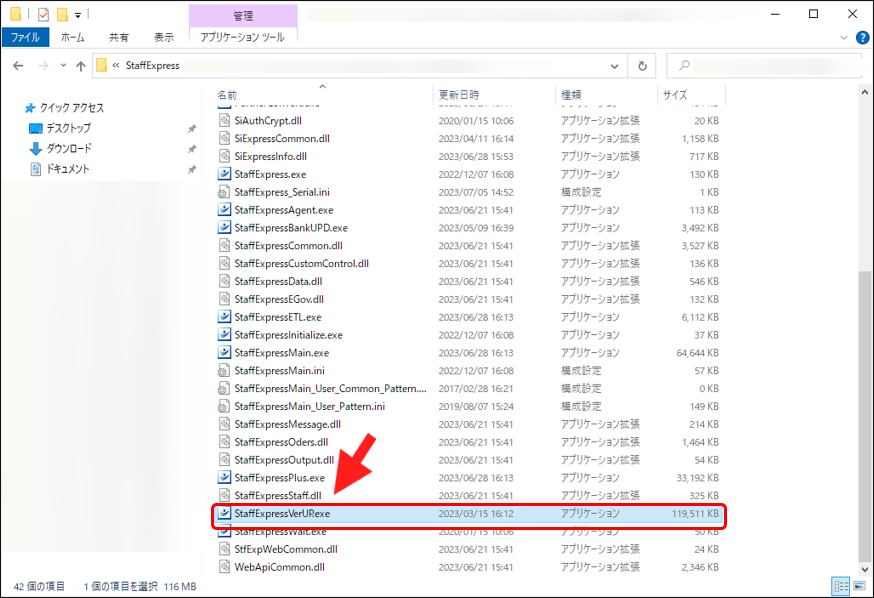Screen dimensions: 874x598
Task: Select StaffExpressEGov.dll file name
Action: pyautogui.click(x=279, y=299)
